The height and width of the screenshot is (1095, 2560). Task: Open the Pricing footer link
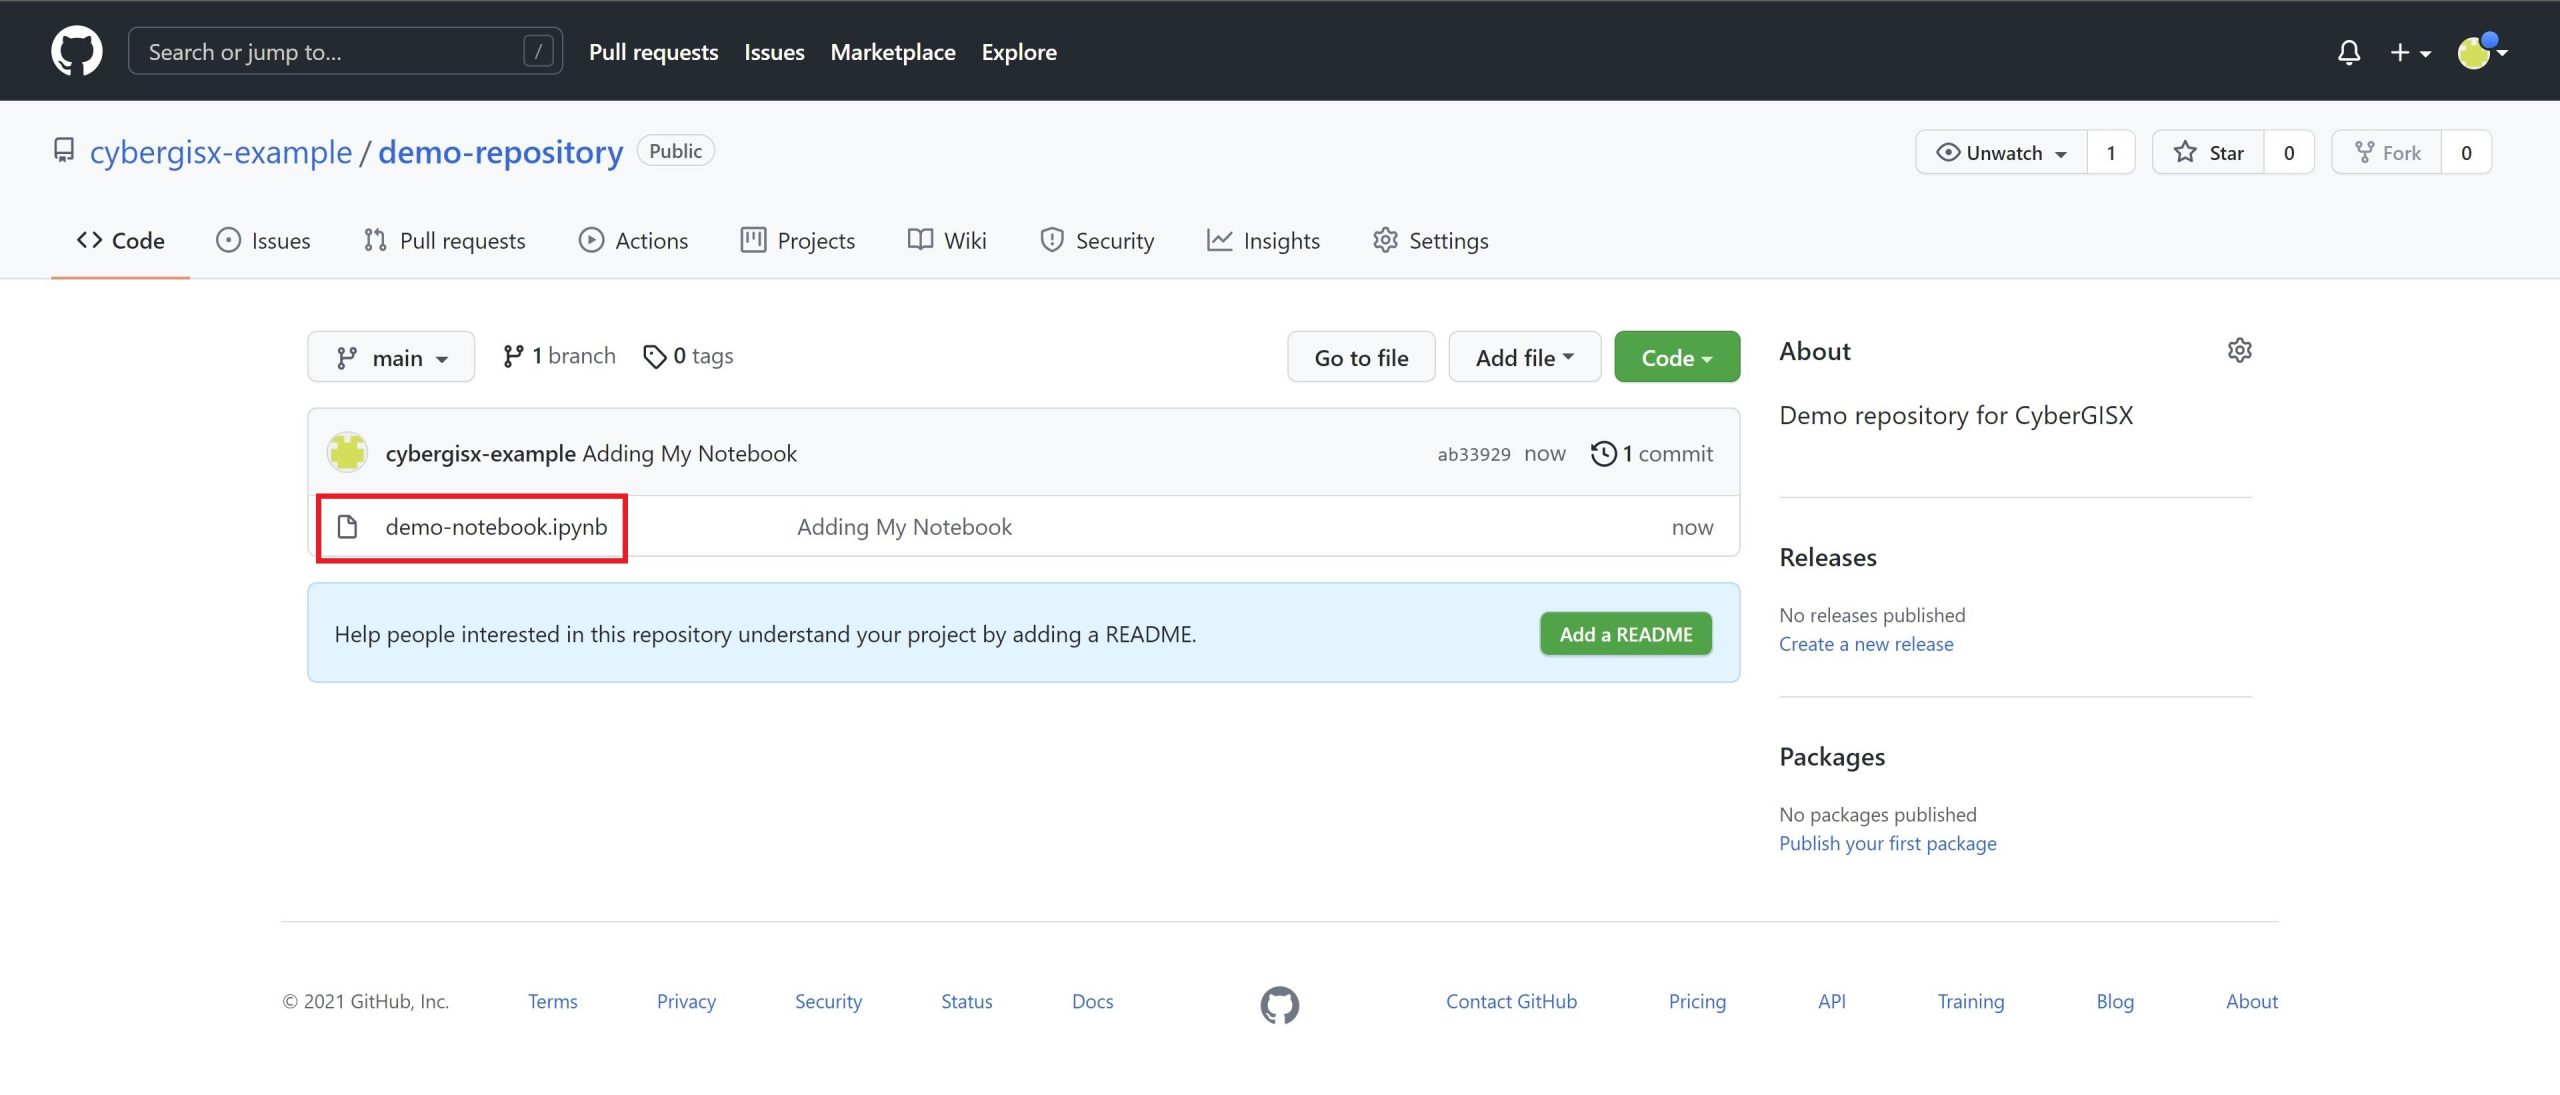(x=1697, y=1002)
